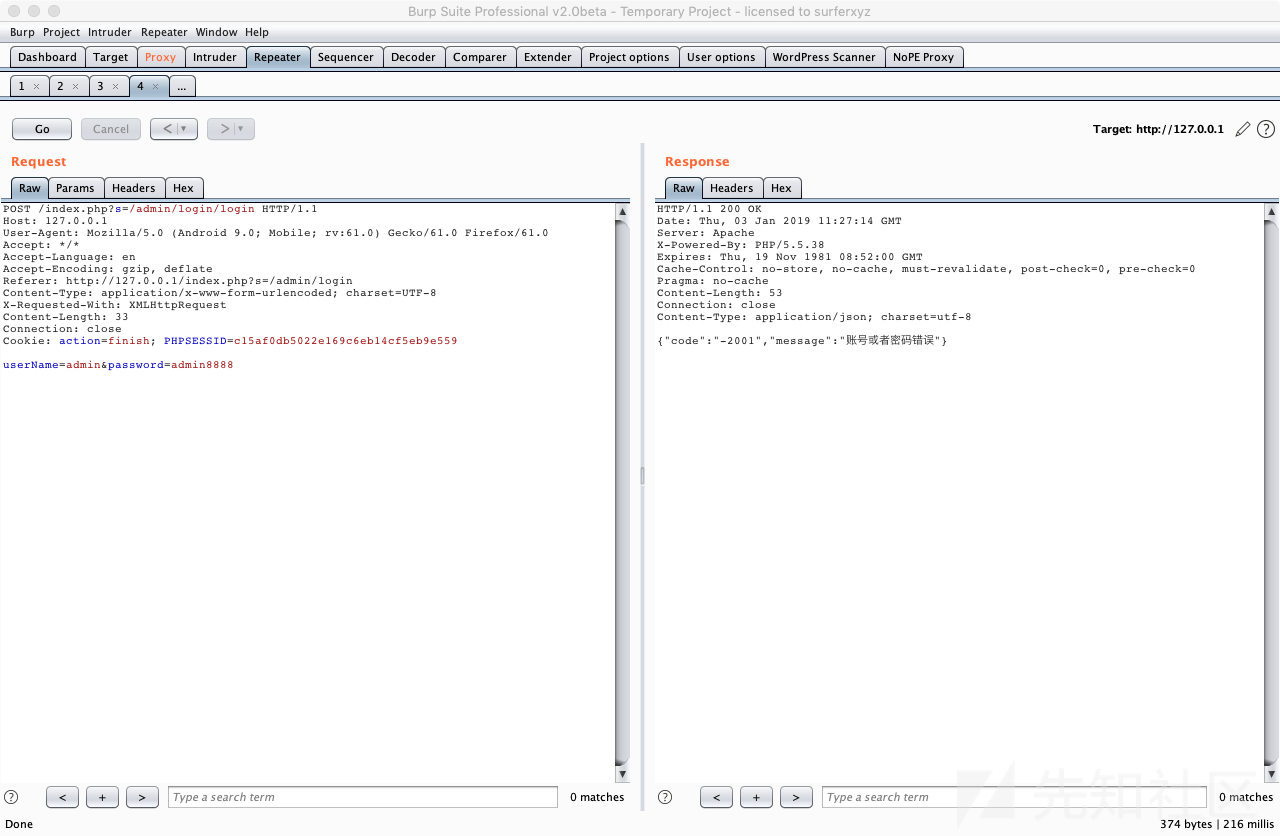Open Repeater help question mark icon
The width and height of the screenshot is (1280, 836).
(x=1266, y=129)
